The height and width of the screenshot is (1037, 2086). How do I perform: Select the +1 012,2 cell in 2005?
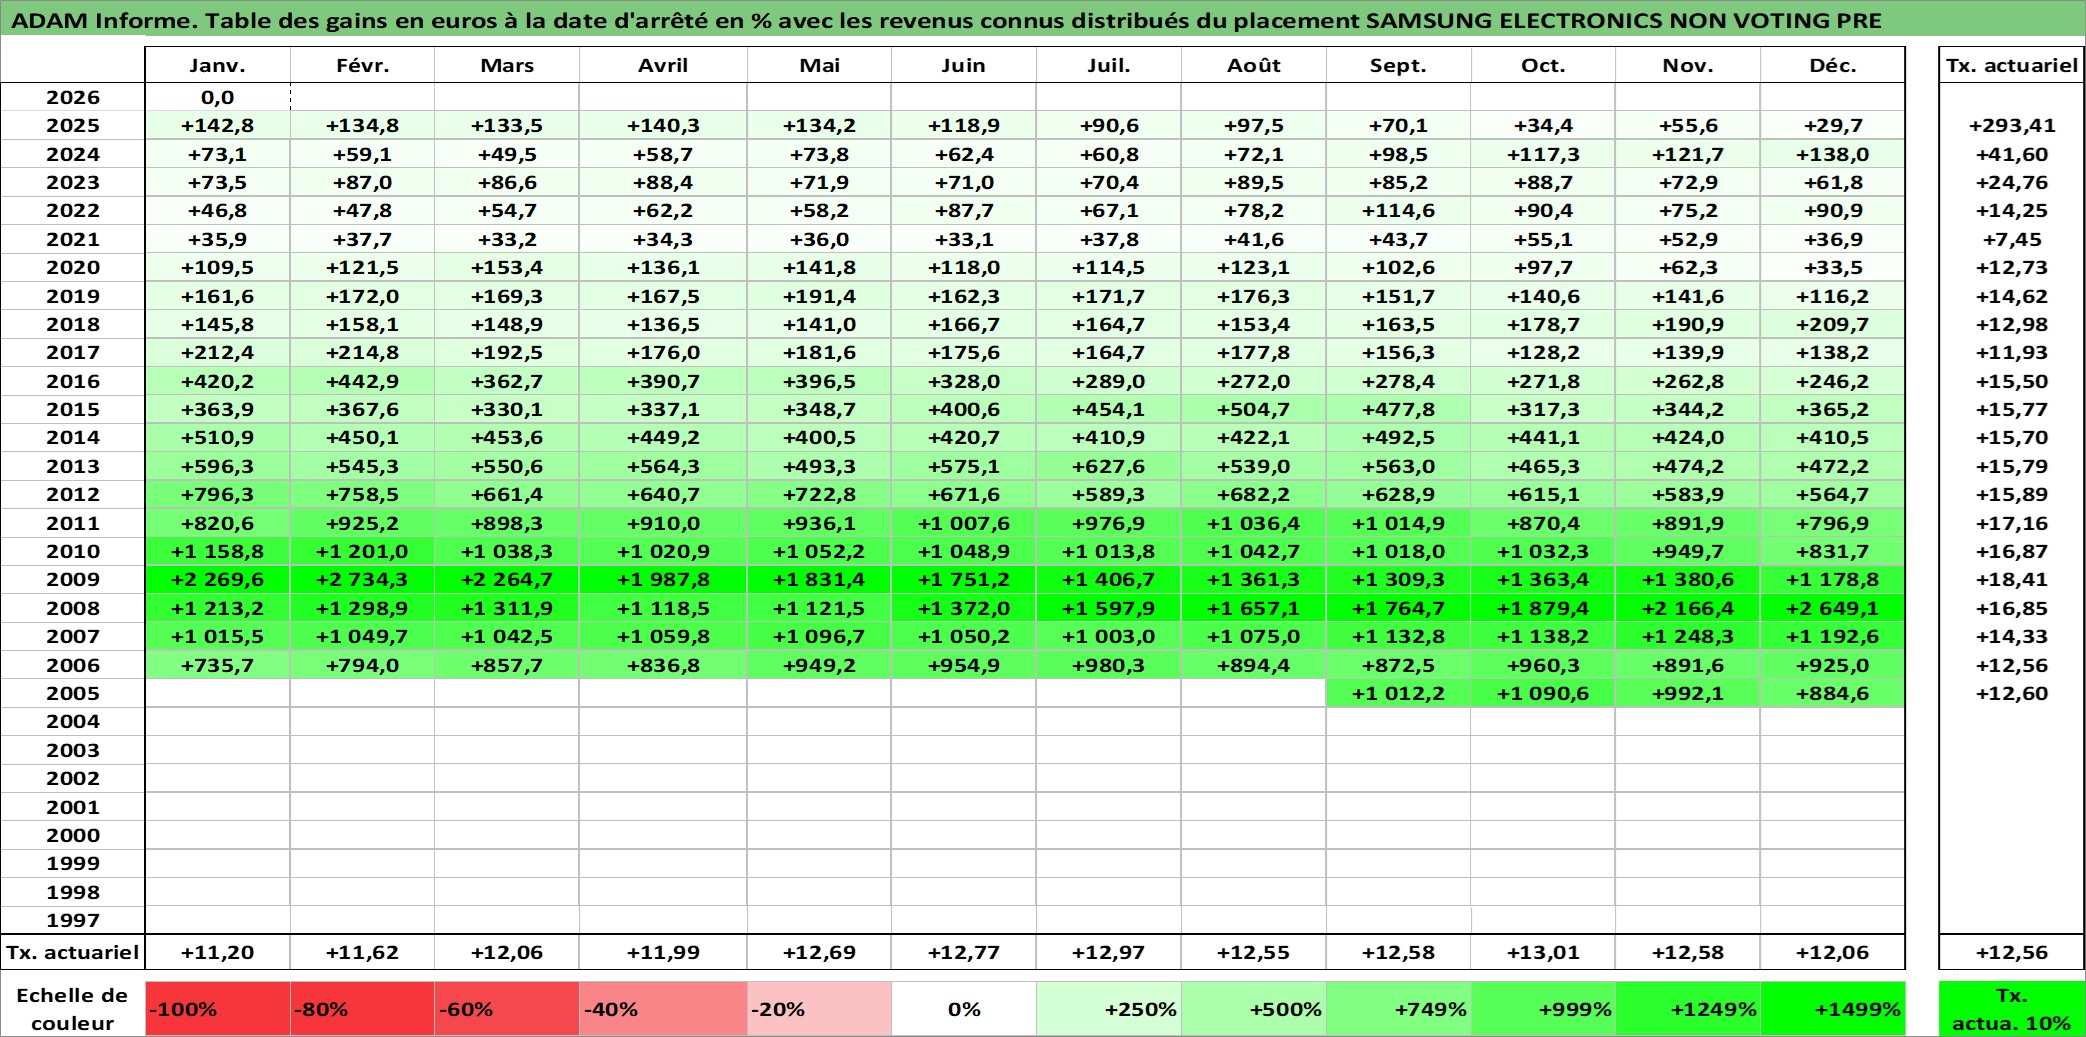point(1398,693)
